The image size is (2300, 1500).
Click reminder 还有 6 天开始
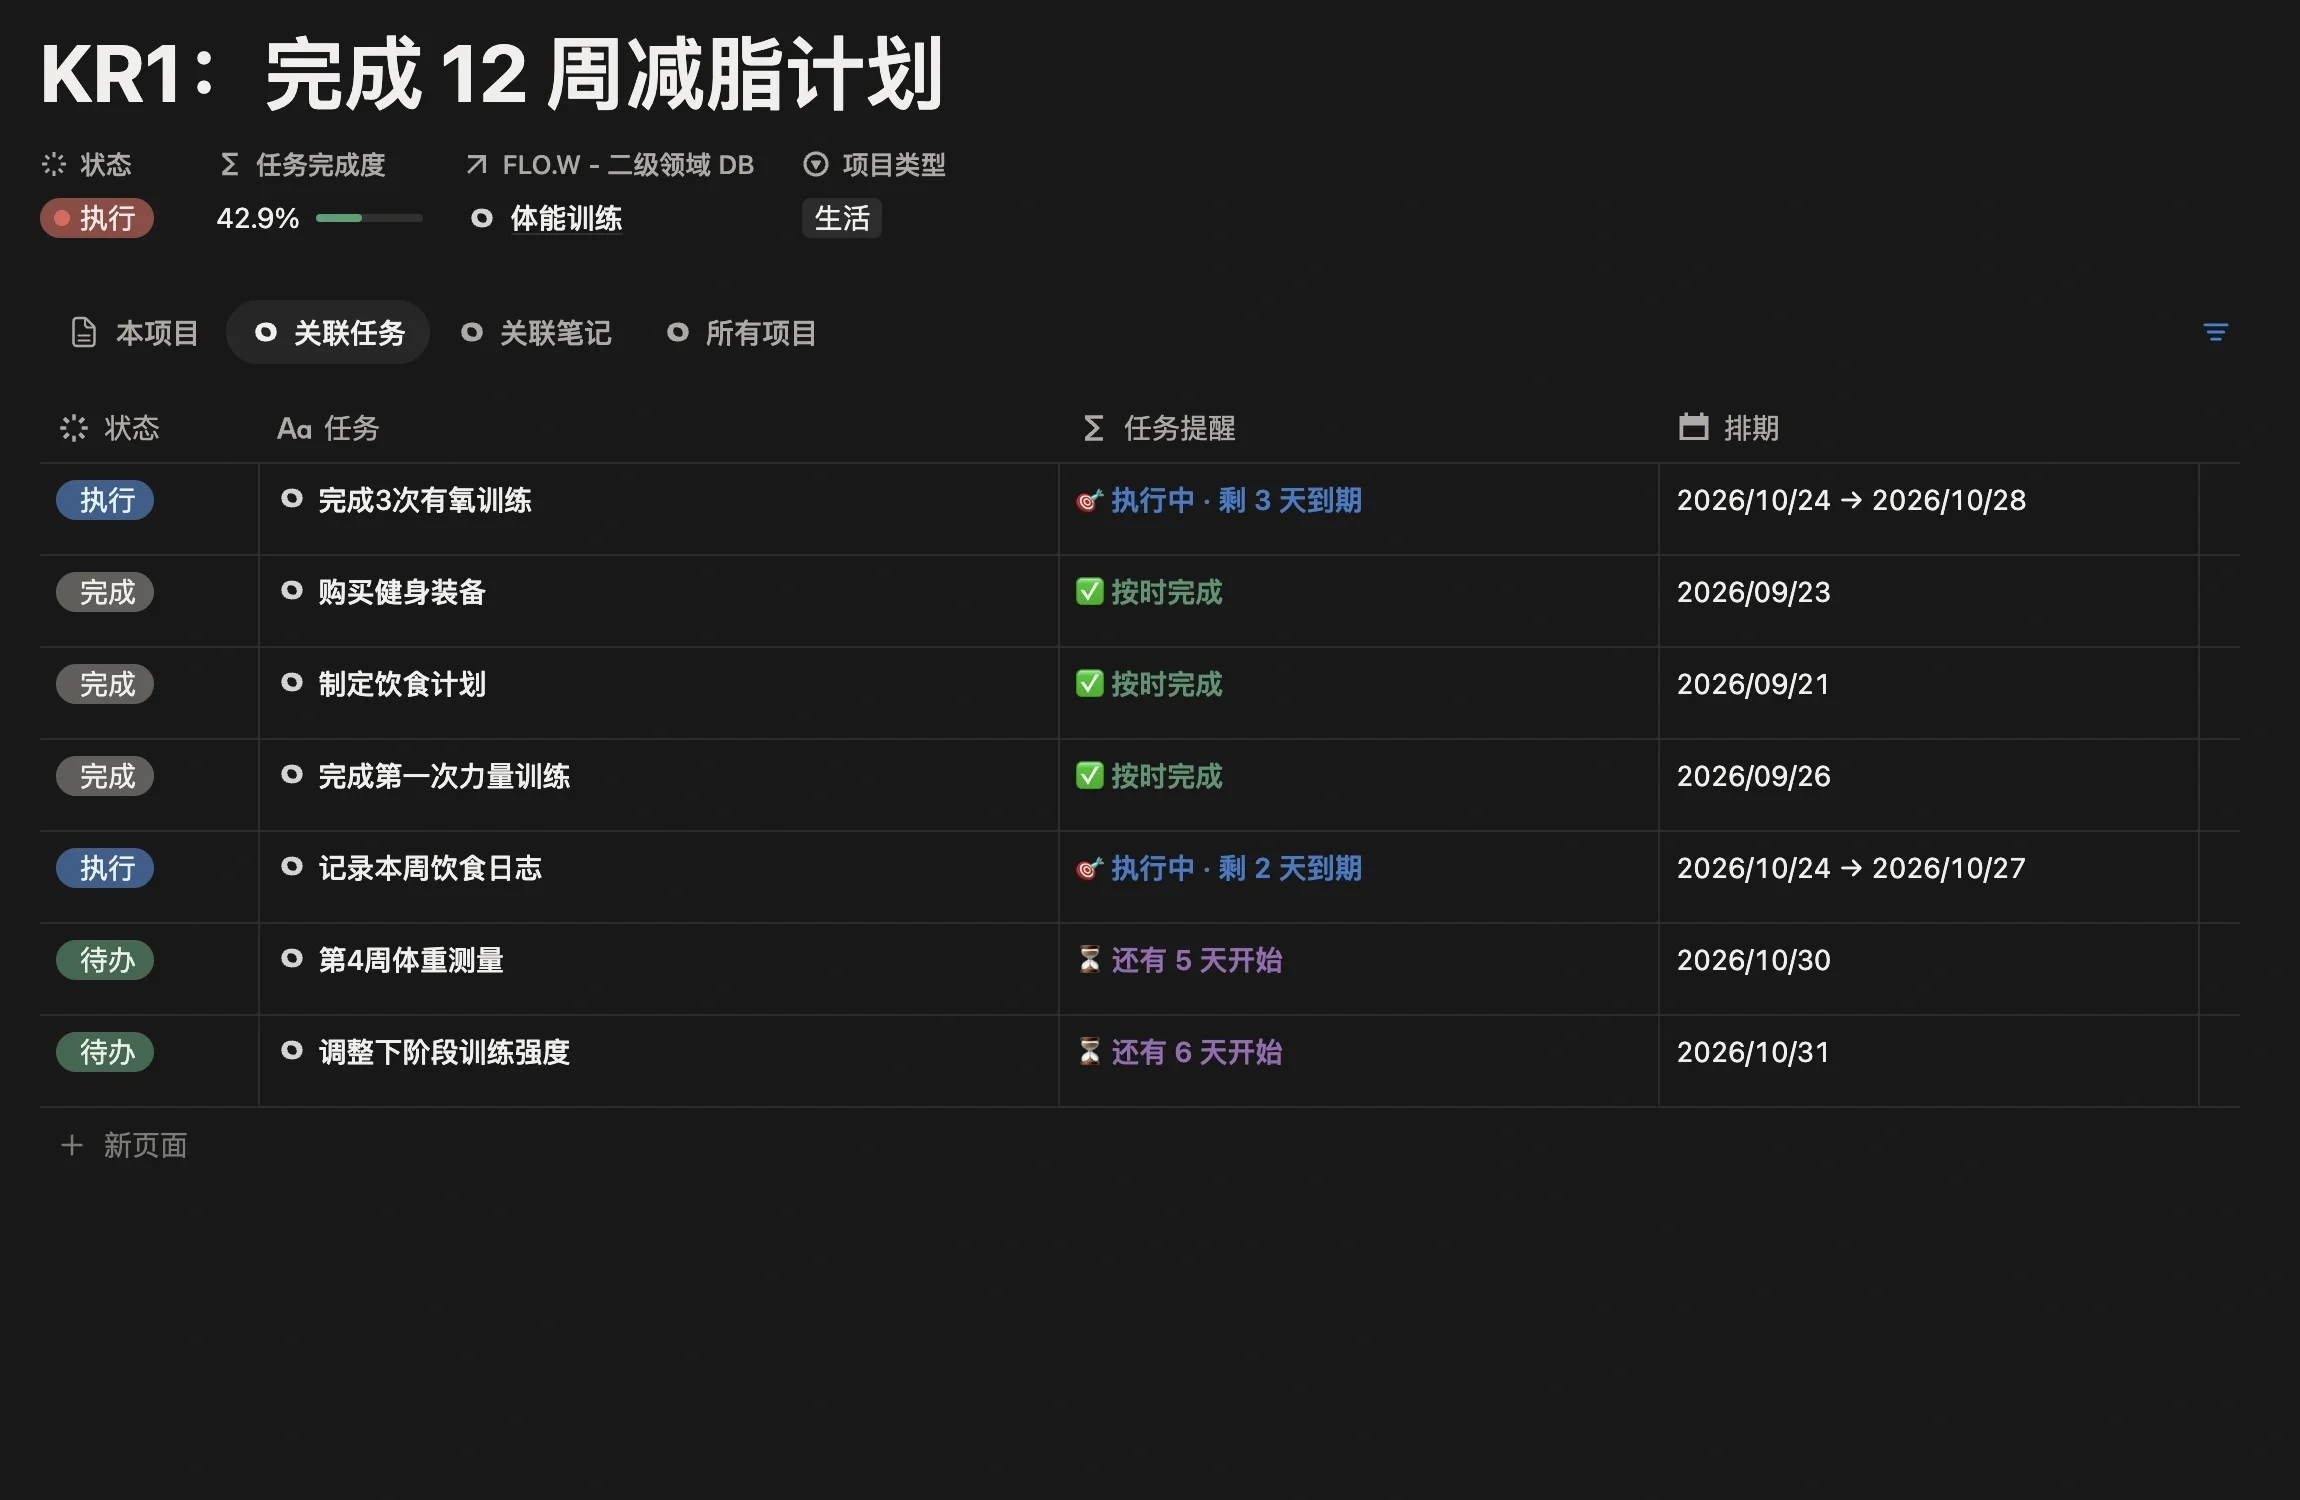1181,1052
